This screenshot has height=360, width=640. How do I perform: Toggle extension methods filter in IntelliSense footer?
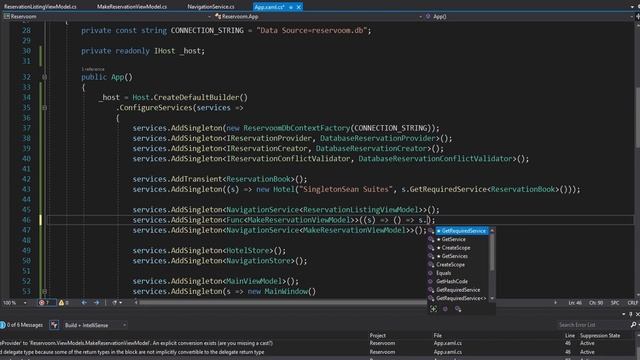[x=458, y=309]
